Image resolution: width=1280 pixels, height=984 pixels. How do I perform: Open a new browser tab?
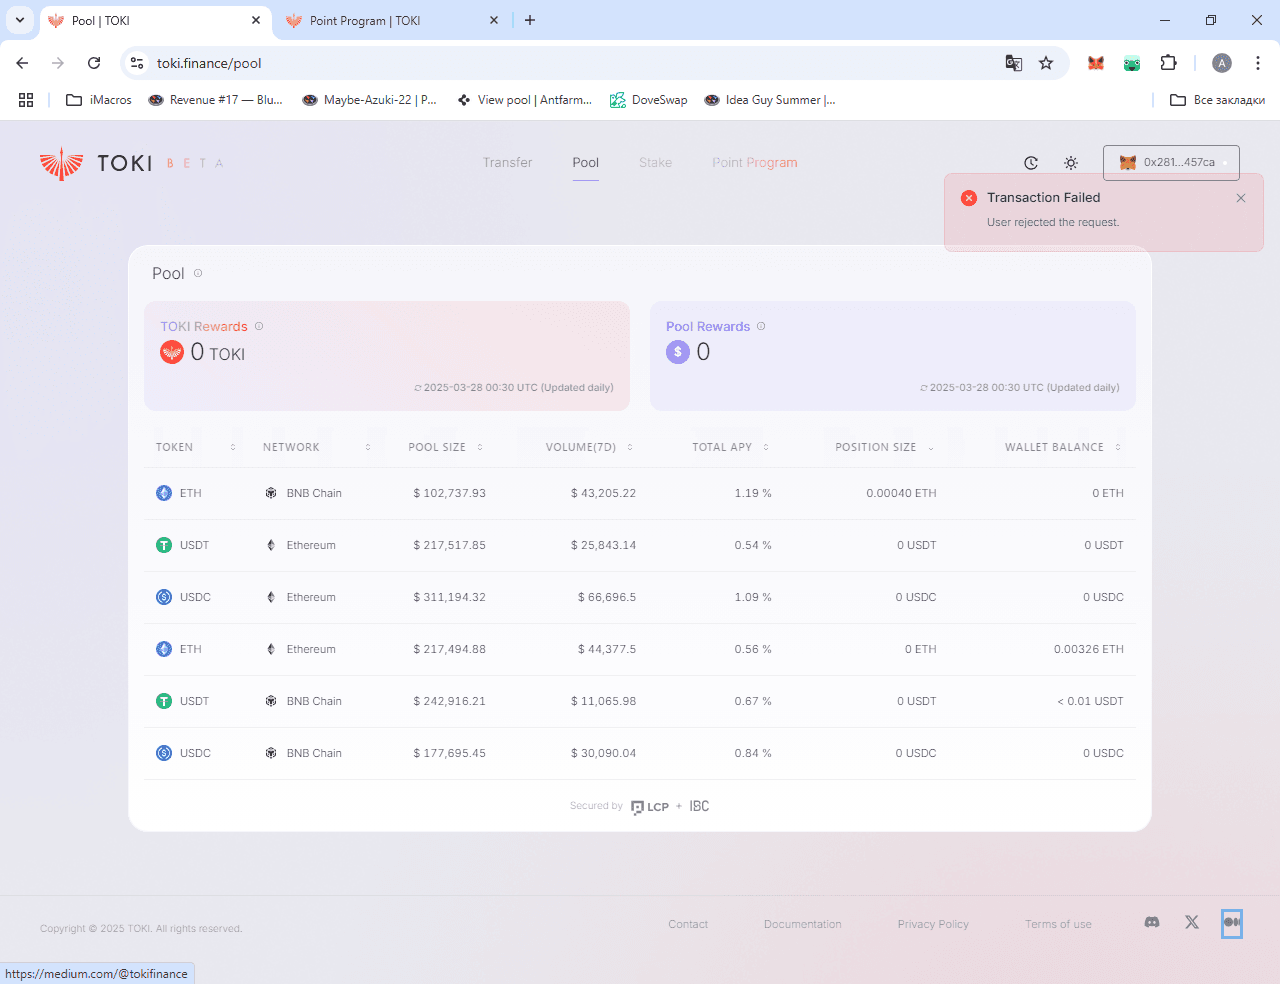coord(530,20)
